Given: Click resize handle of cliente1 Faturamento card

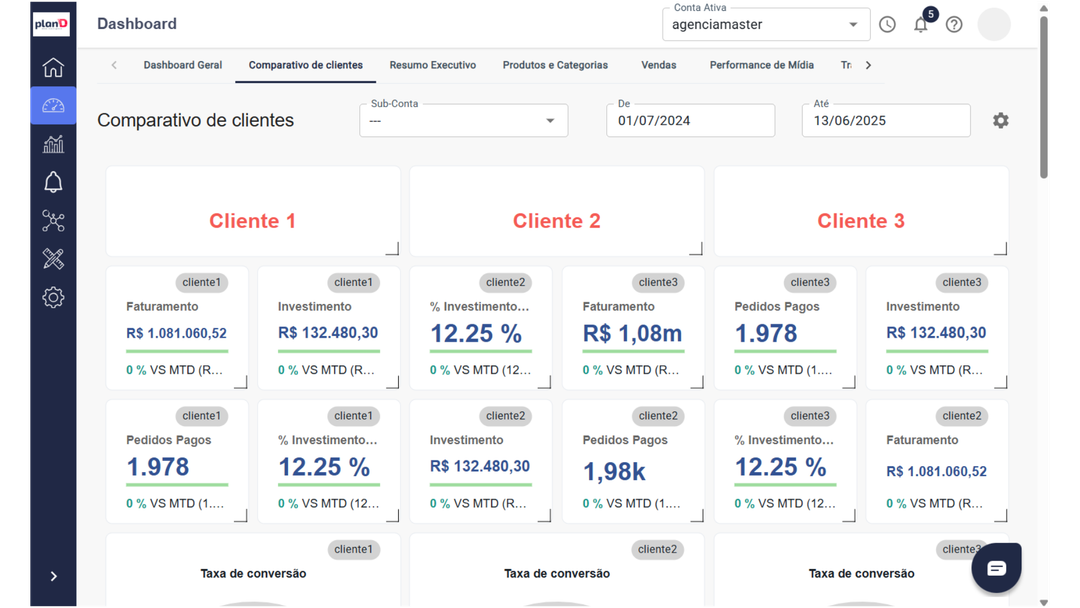Looking at the screenshot, I should click(x=241, y=383).
